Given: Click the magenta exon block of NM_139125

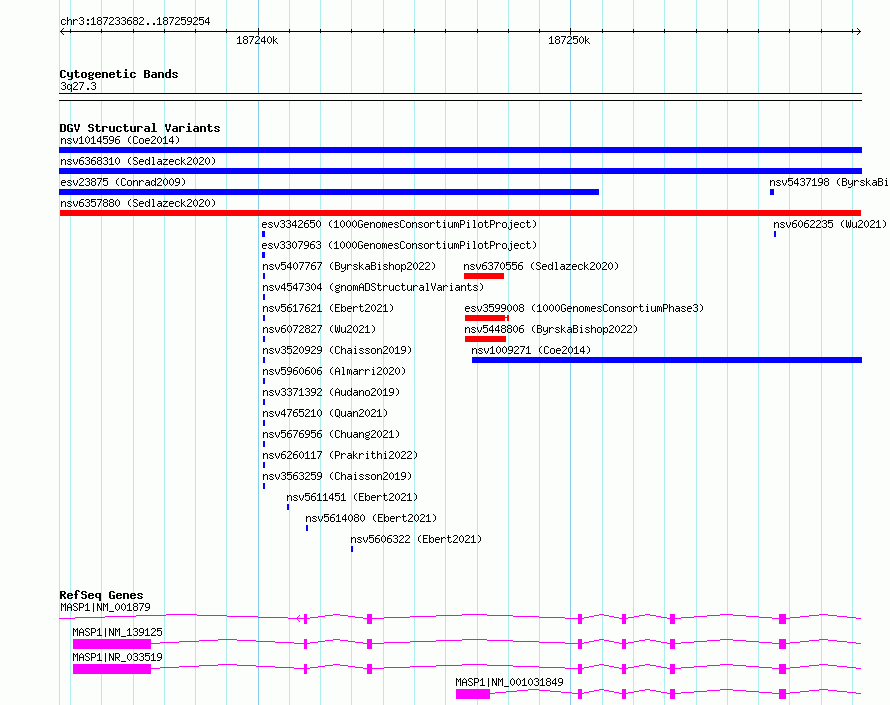Looking at the screenshot, I should coord(112,644).
